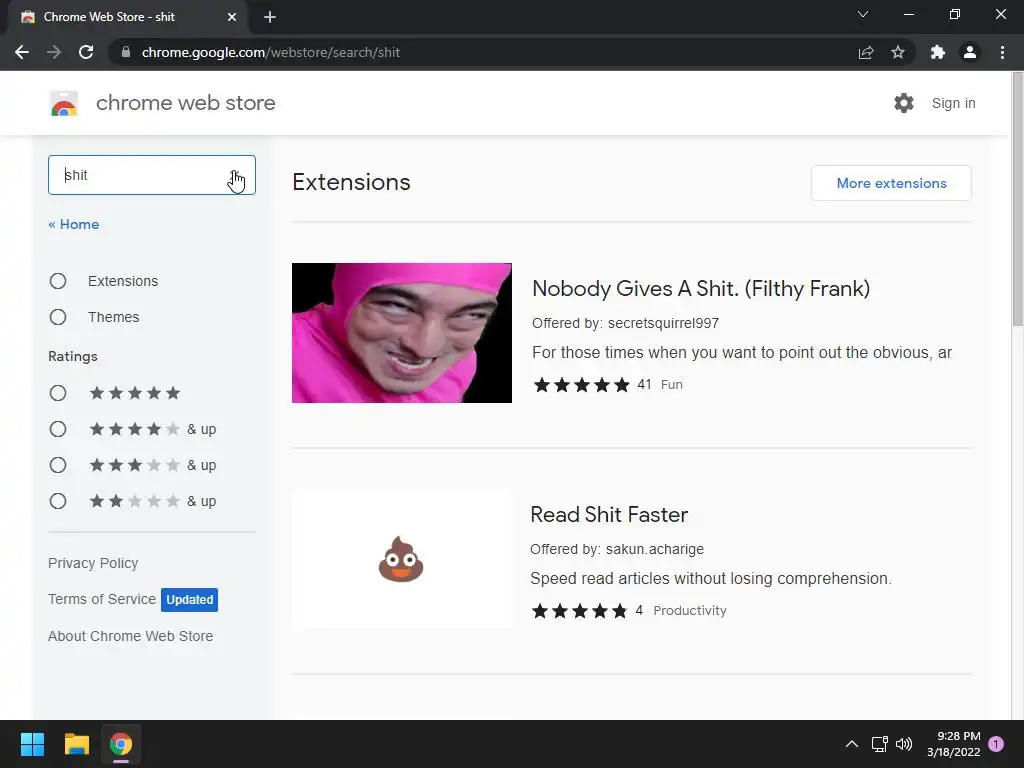Open Terms of Service link
The height and width of the screenshot is (768, 1024).
[102, 599]
